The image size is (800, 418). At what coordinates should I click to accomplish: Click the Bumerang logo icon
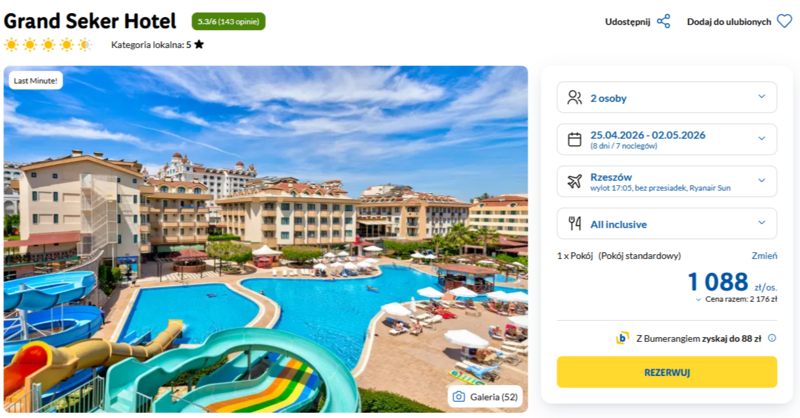tap(622, 338)
